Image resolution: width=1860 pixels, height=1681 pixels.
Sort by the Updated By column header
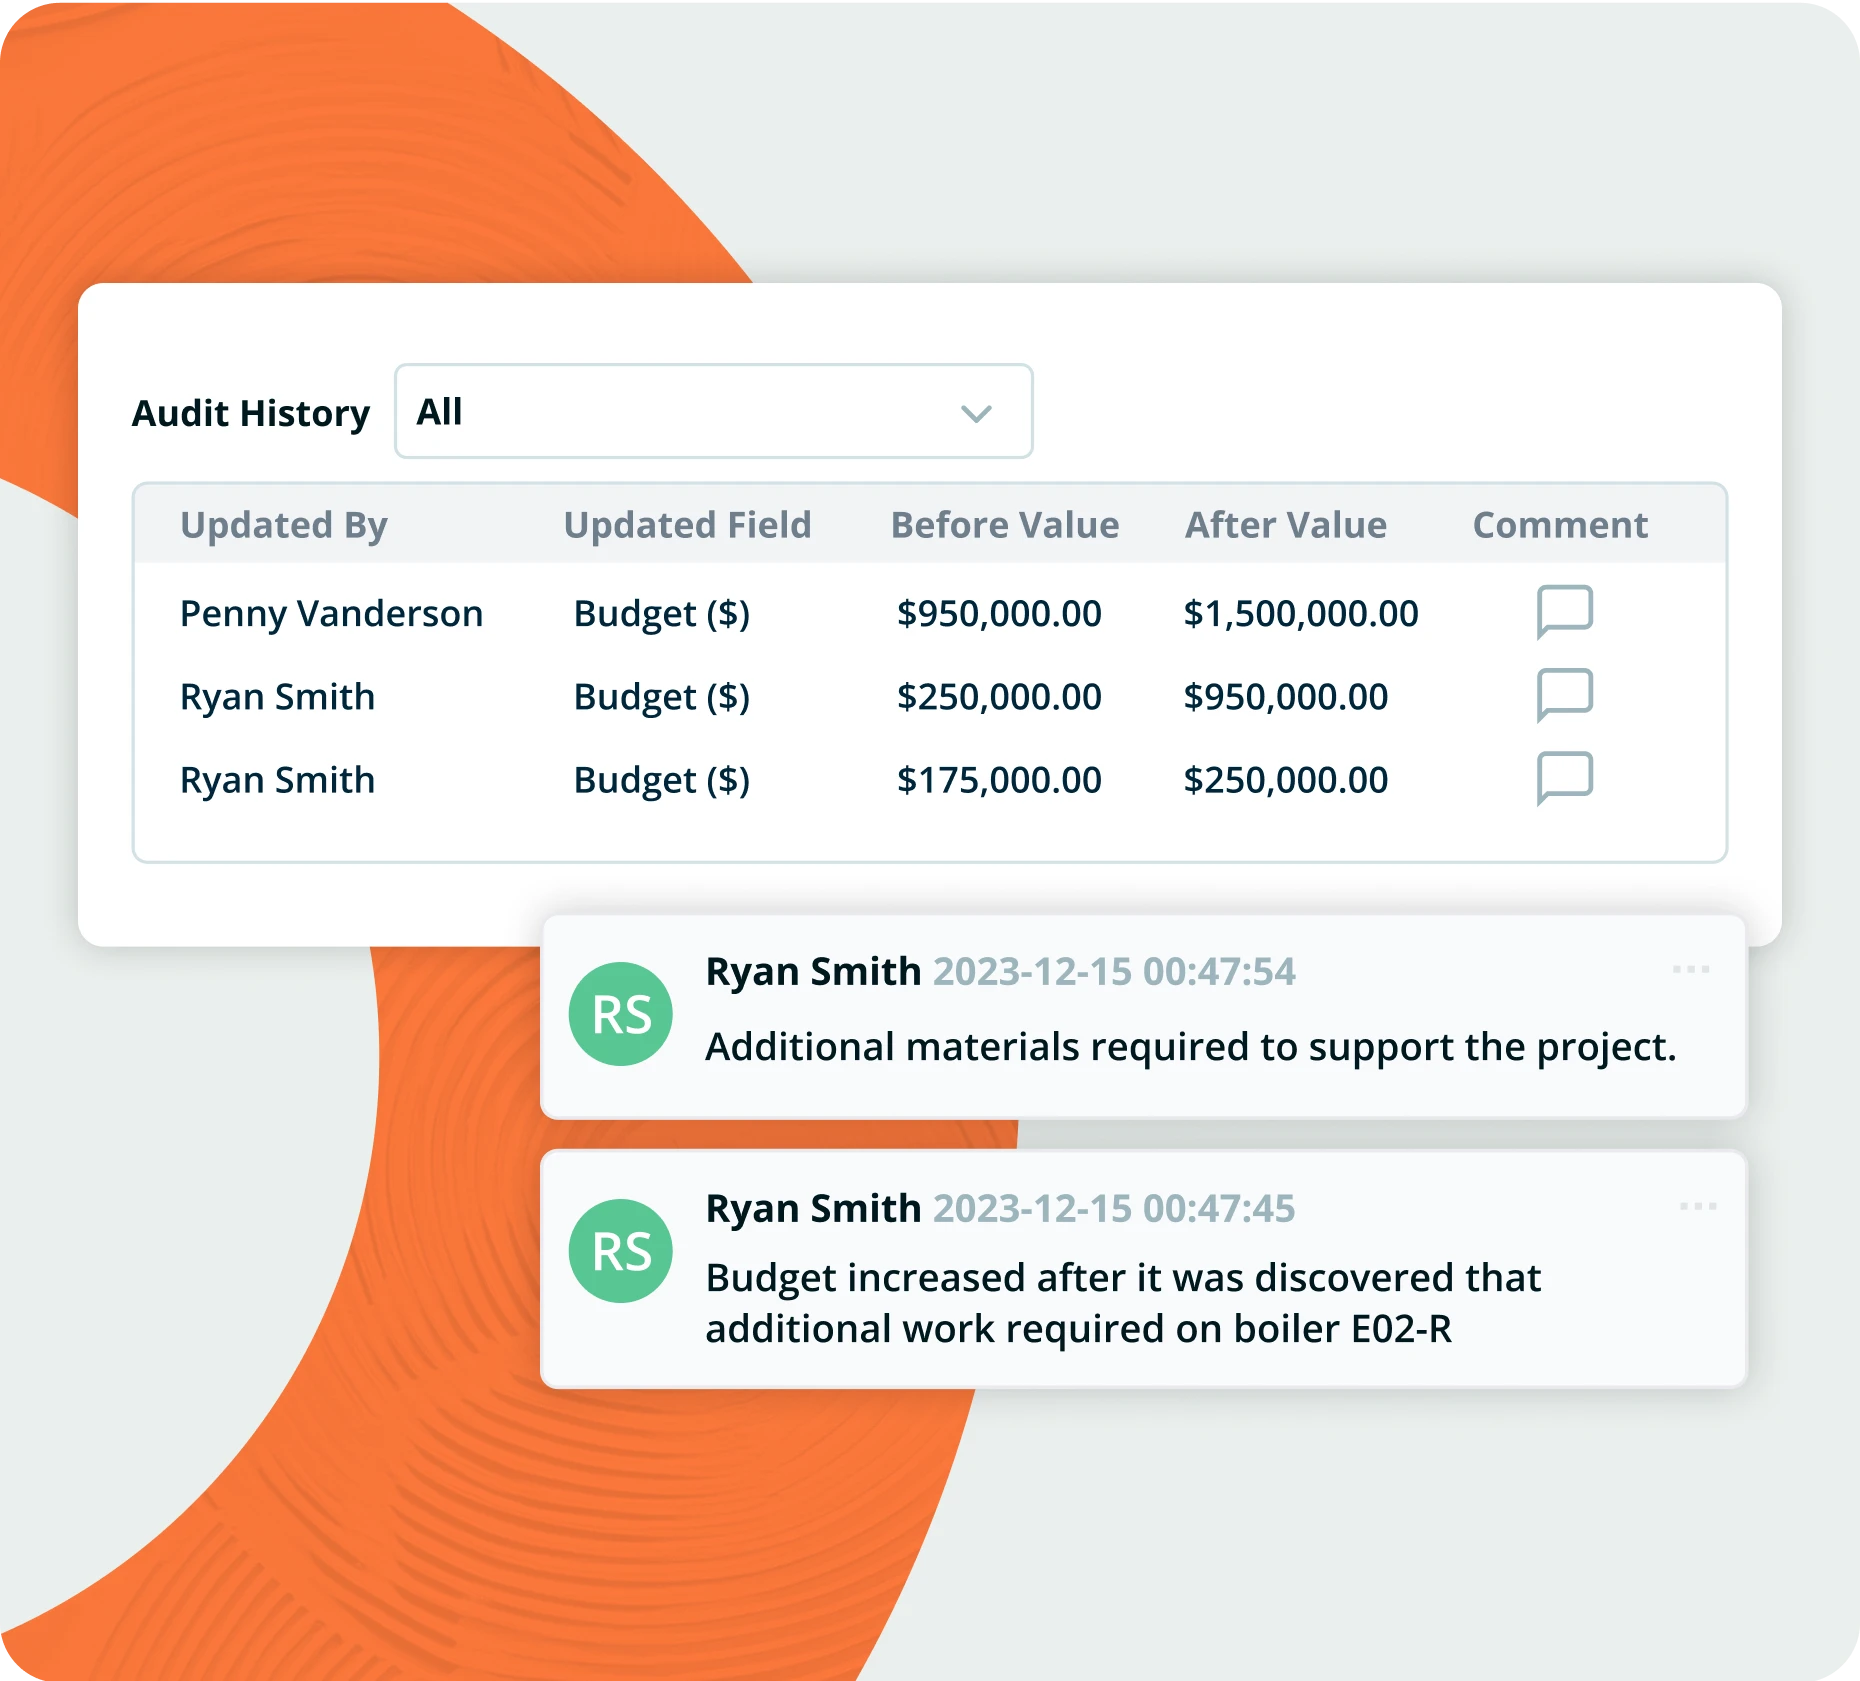click(x=283, y=525)
